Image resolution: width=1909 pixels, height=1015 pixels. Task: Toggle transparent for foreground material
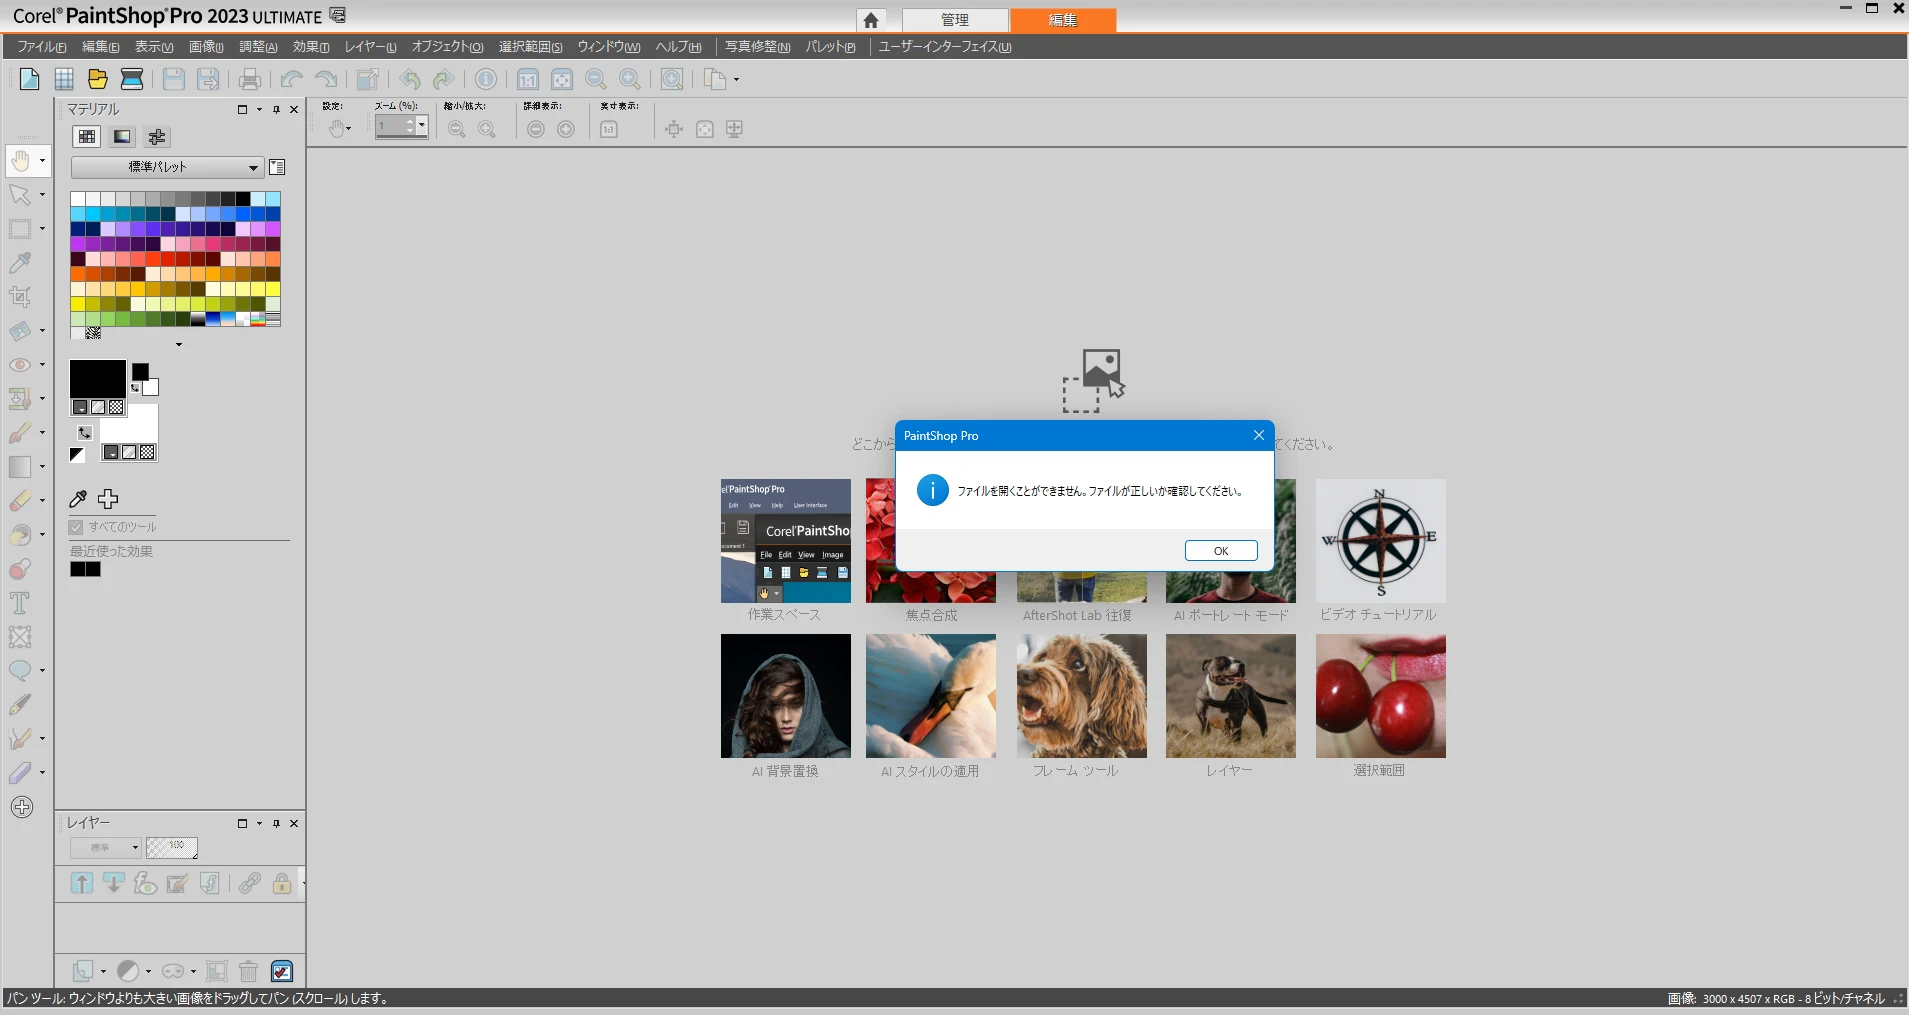(116, 407)
